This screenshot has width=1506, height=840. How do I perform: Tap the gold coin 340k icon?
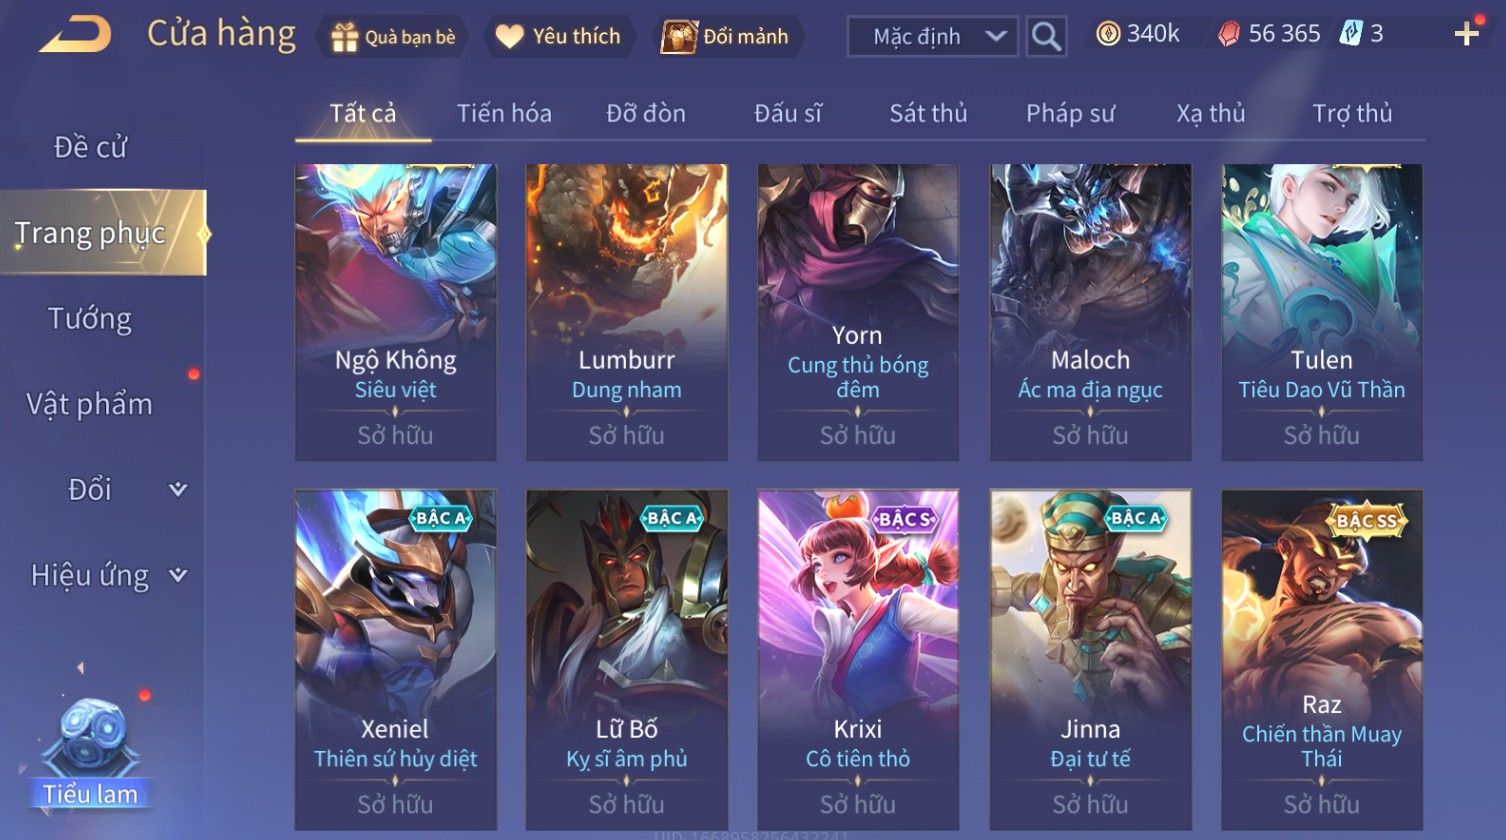[1108, 34]
